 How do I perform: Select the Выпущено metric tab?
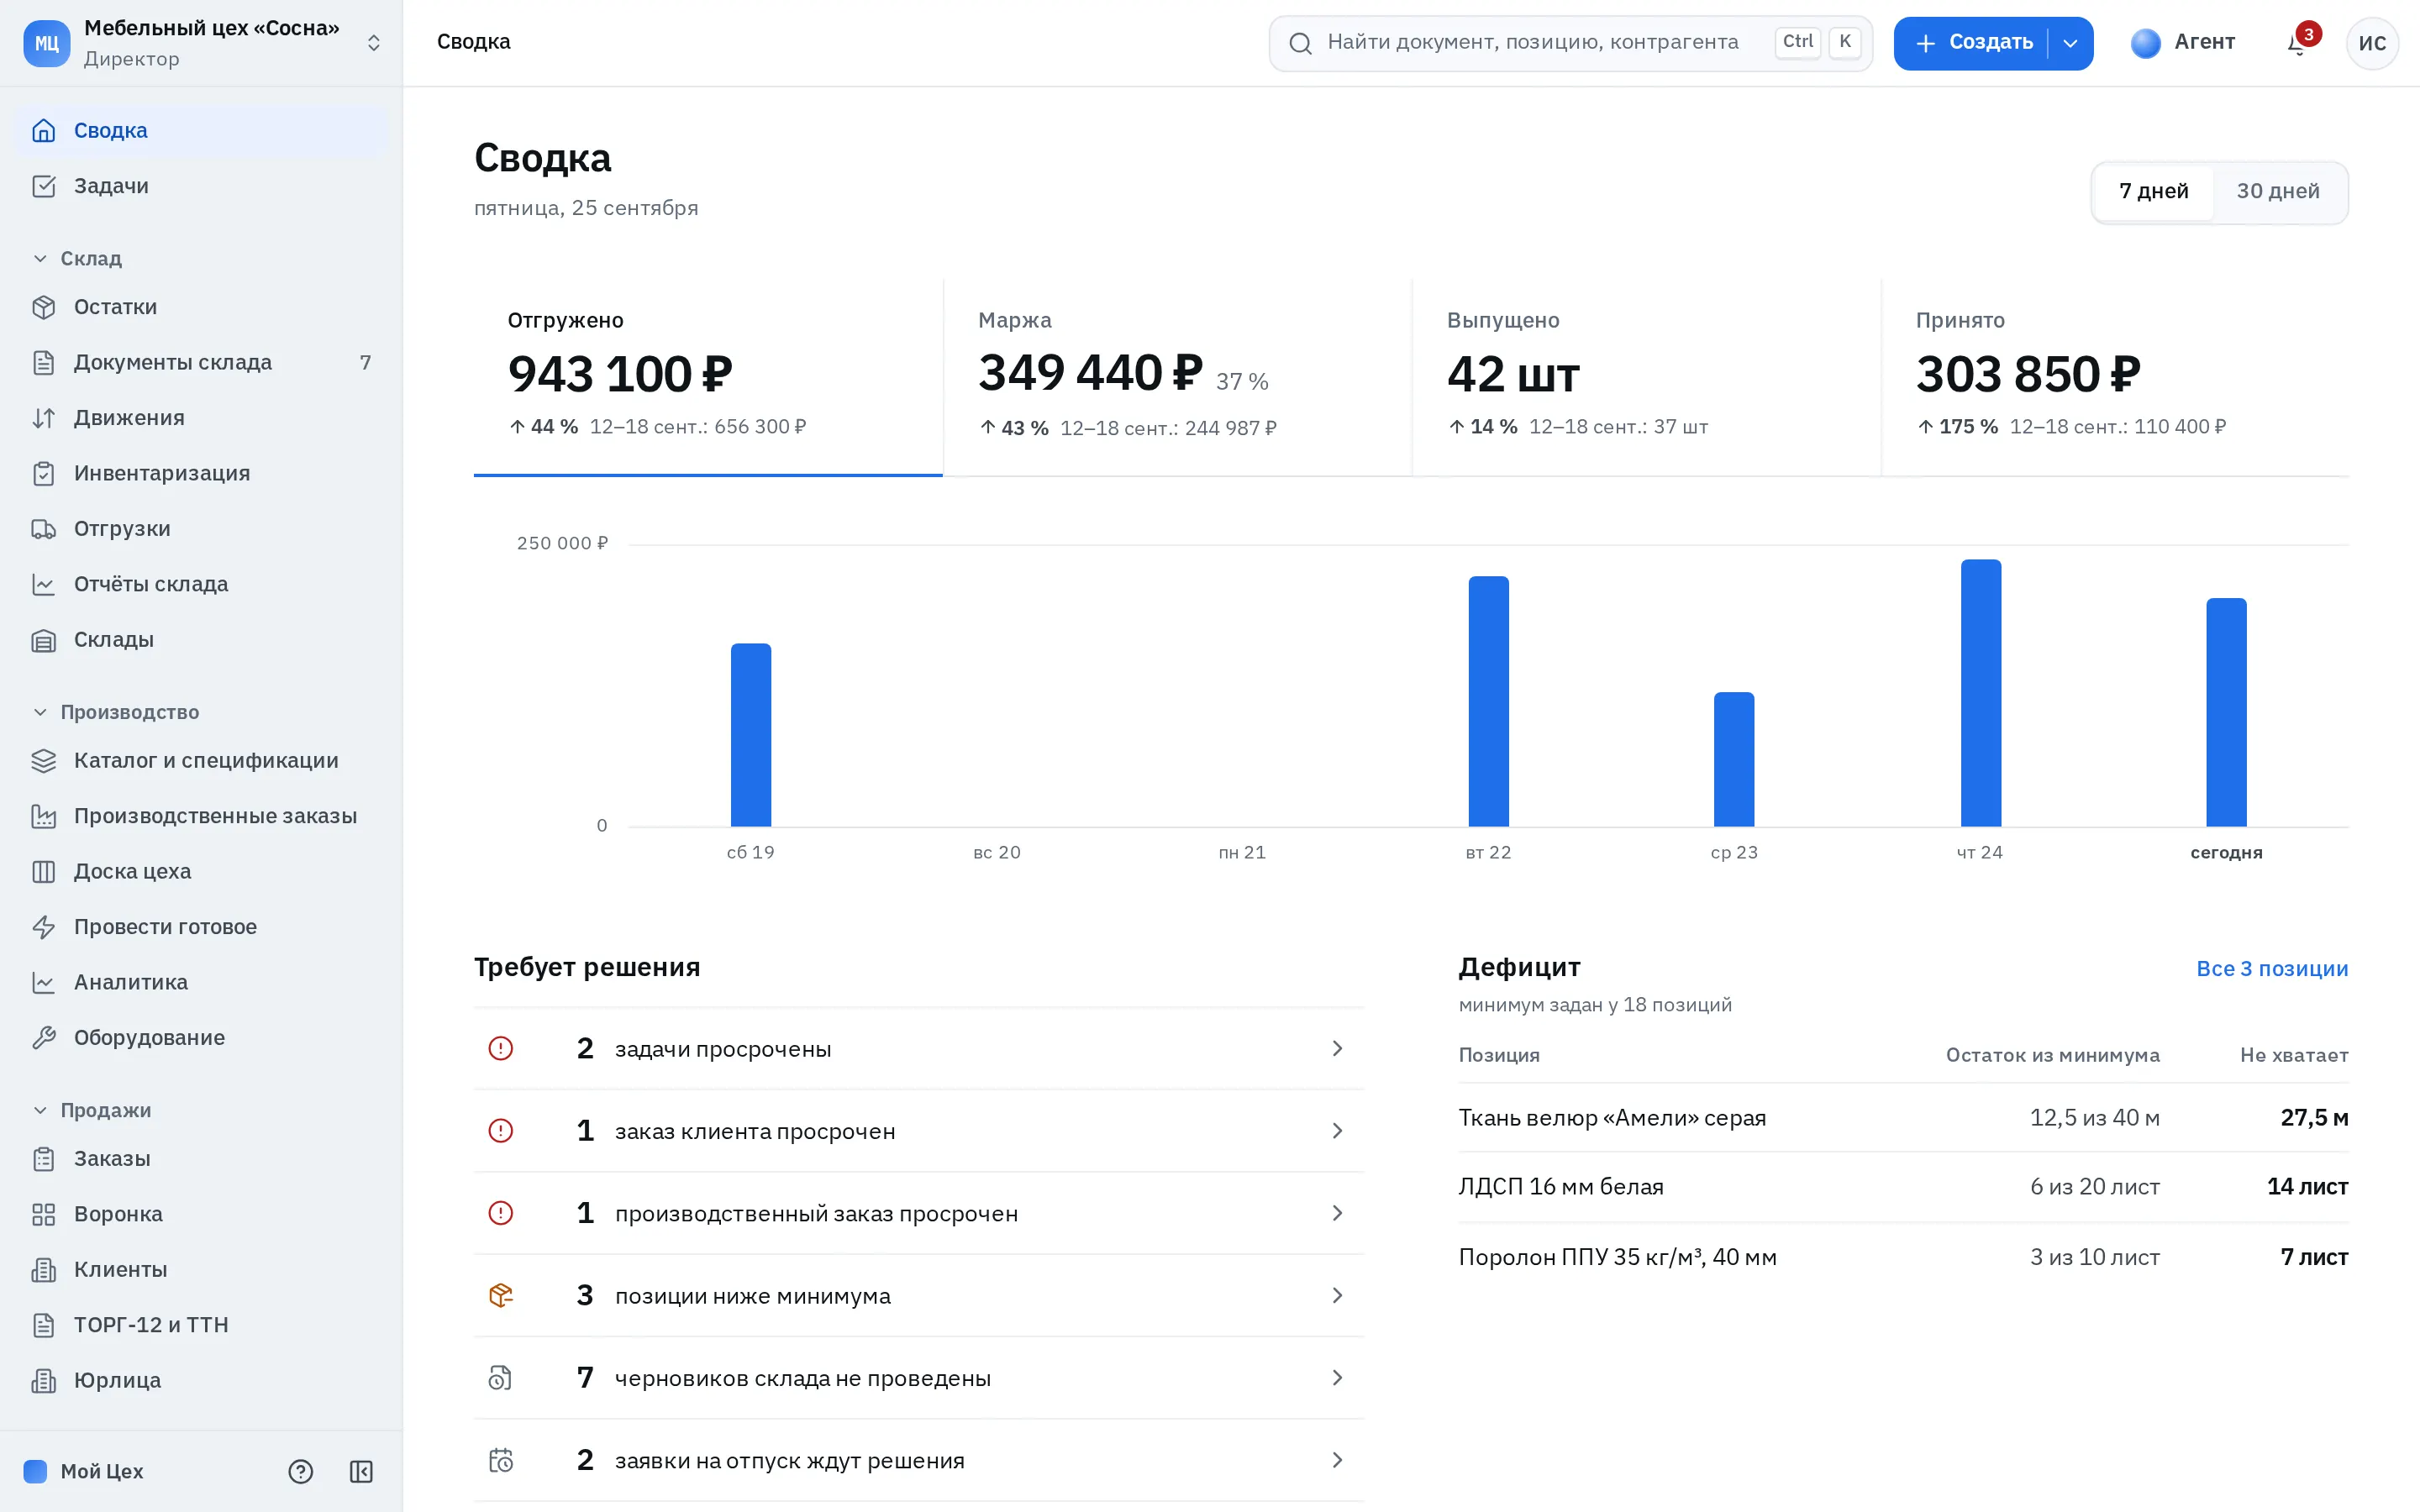tap(1646, 377)
